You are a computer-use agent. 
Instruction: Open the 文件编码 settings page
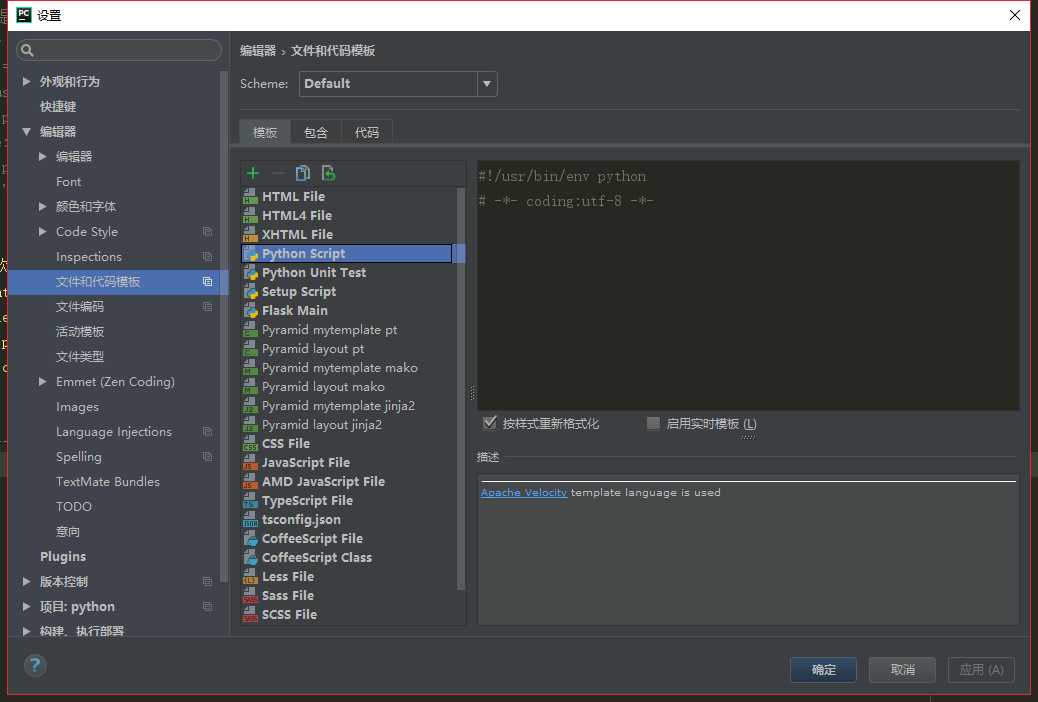pos(80,307)
